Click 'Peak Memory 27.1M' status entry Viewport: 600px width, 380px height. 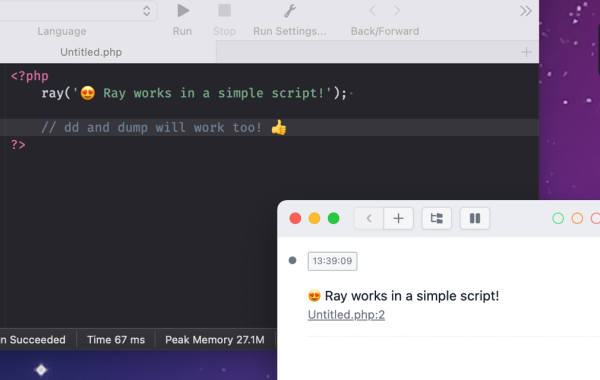215,340
